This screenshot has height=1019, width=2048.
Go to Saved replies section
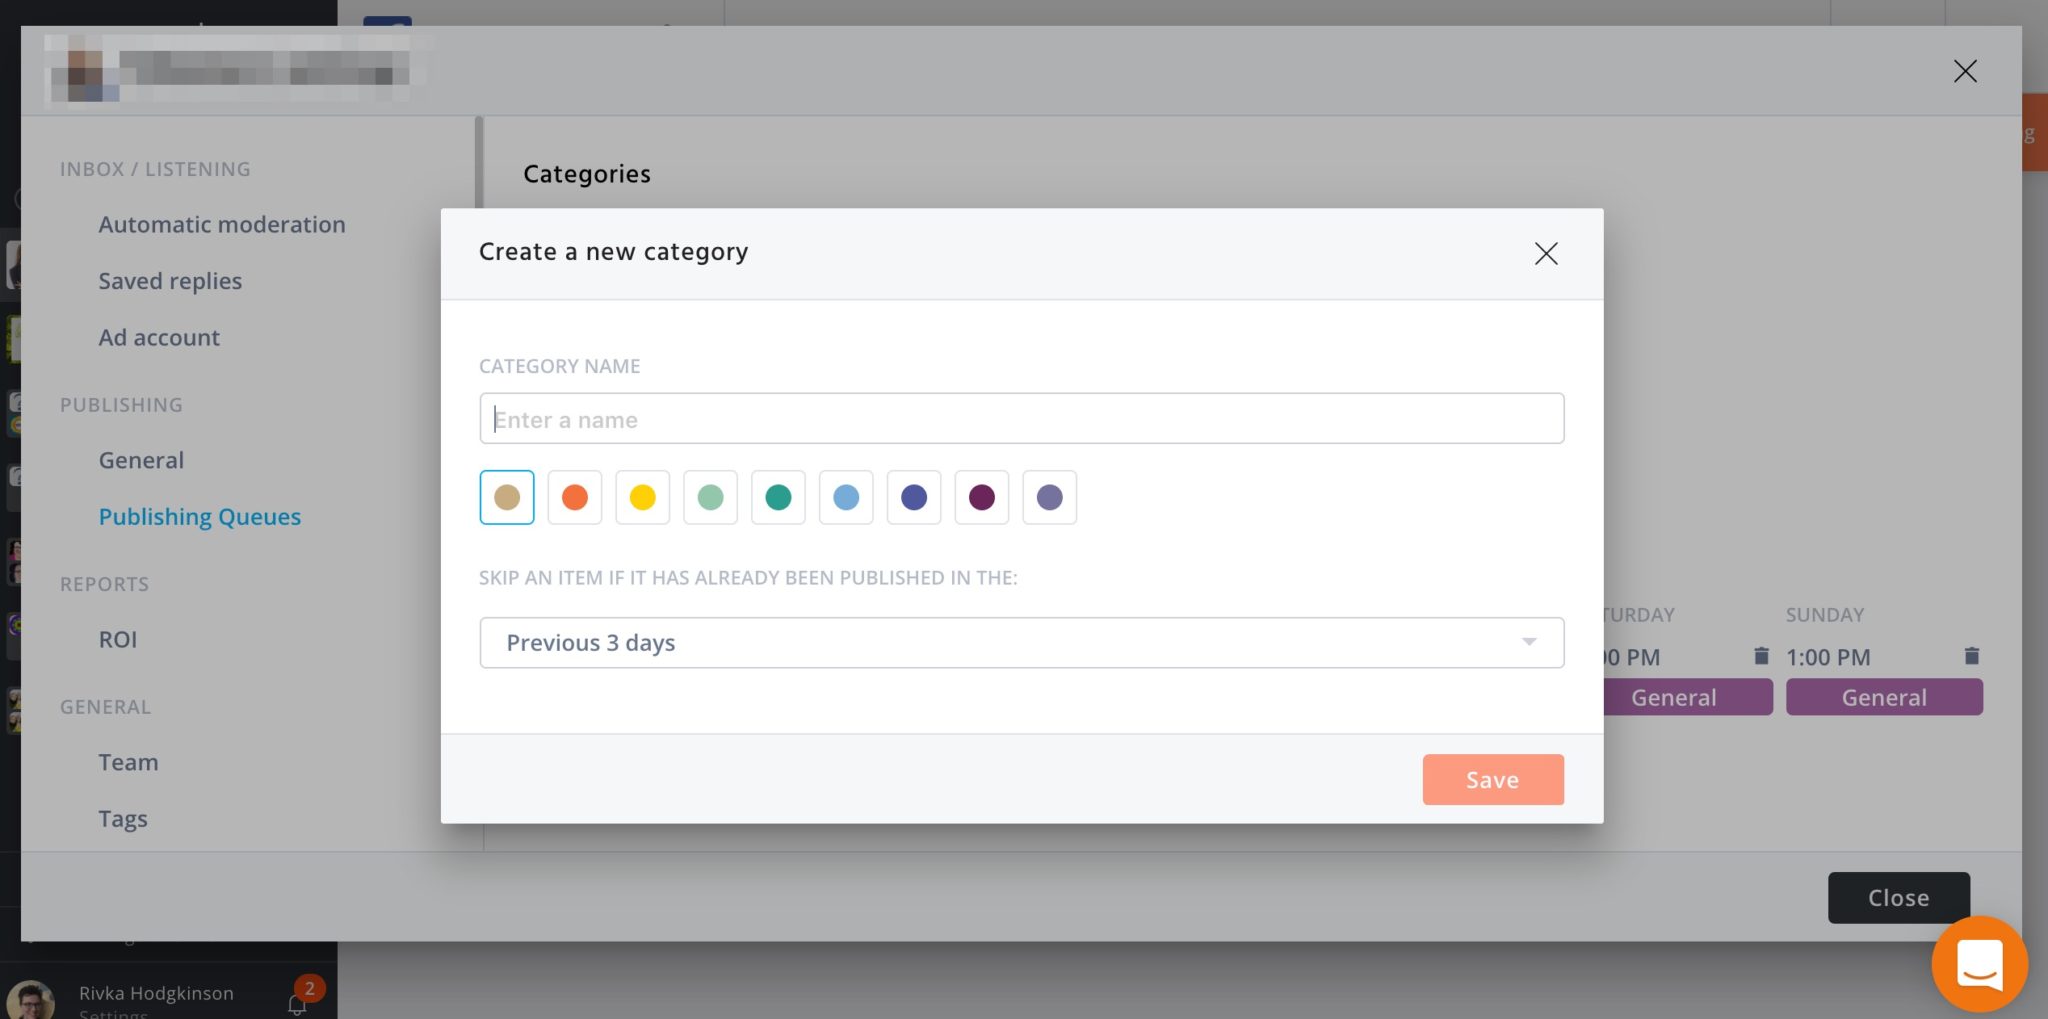pyautogui.click(x=170, y=281)
